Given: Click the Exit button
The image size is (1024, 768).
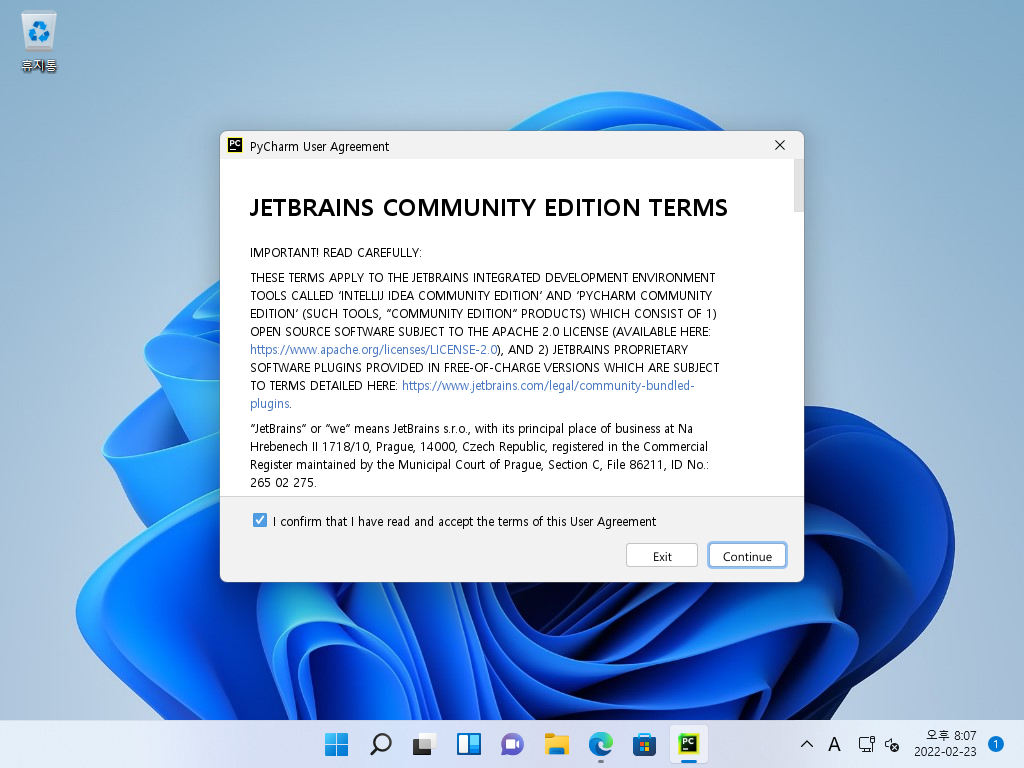Looking at the screenshot, I should 662,556.
